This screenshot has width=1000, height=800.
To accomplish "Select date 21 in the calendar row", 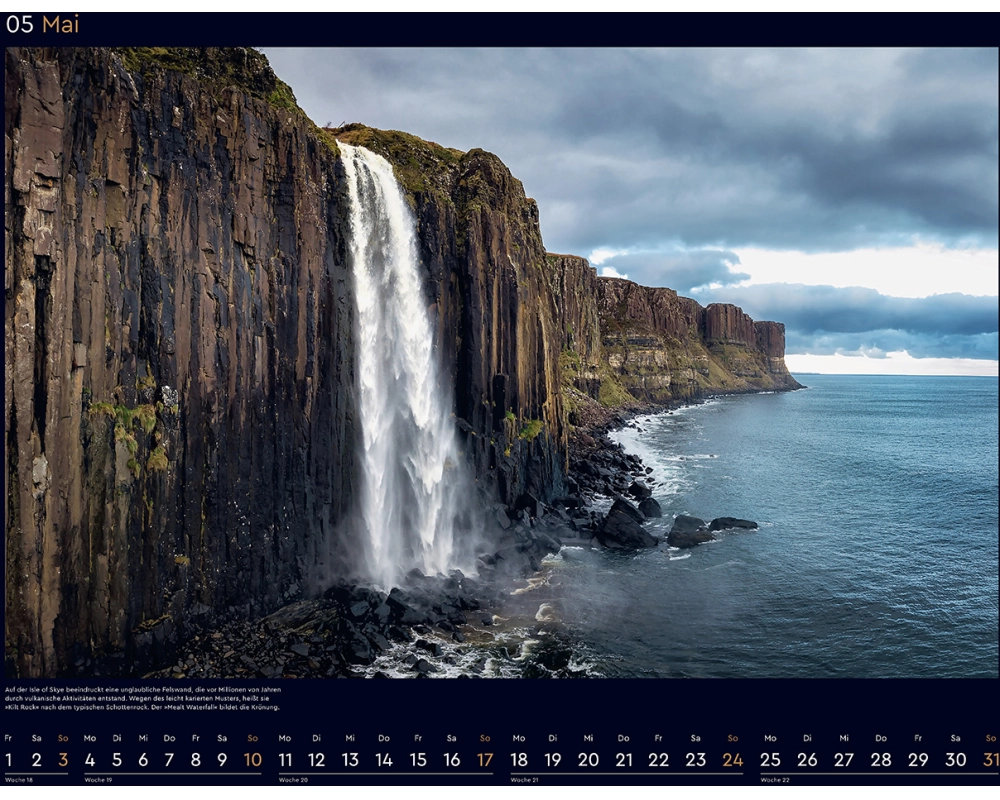I will (x=623, y=759).
